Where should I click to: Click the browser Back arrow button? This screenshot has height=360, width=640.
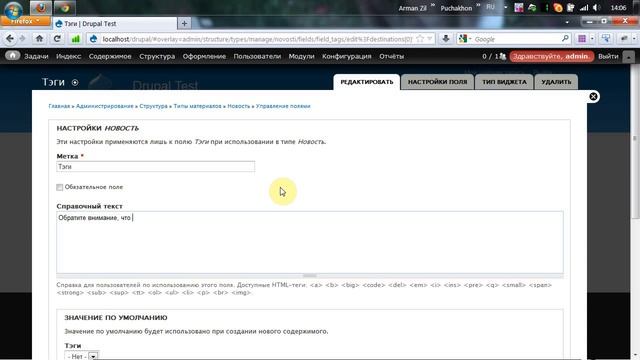(x=10, y=39)
